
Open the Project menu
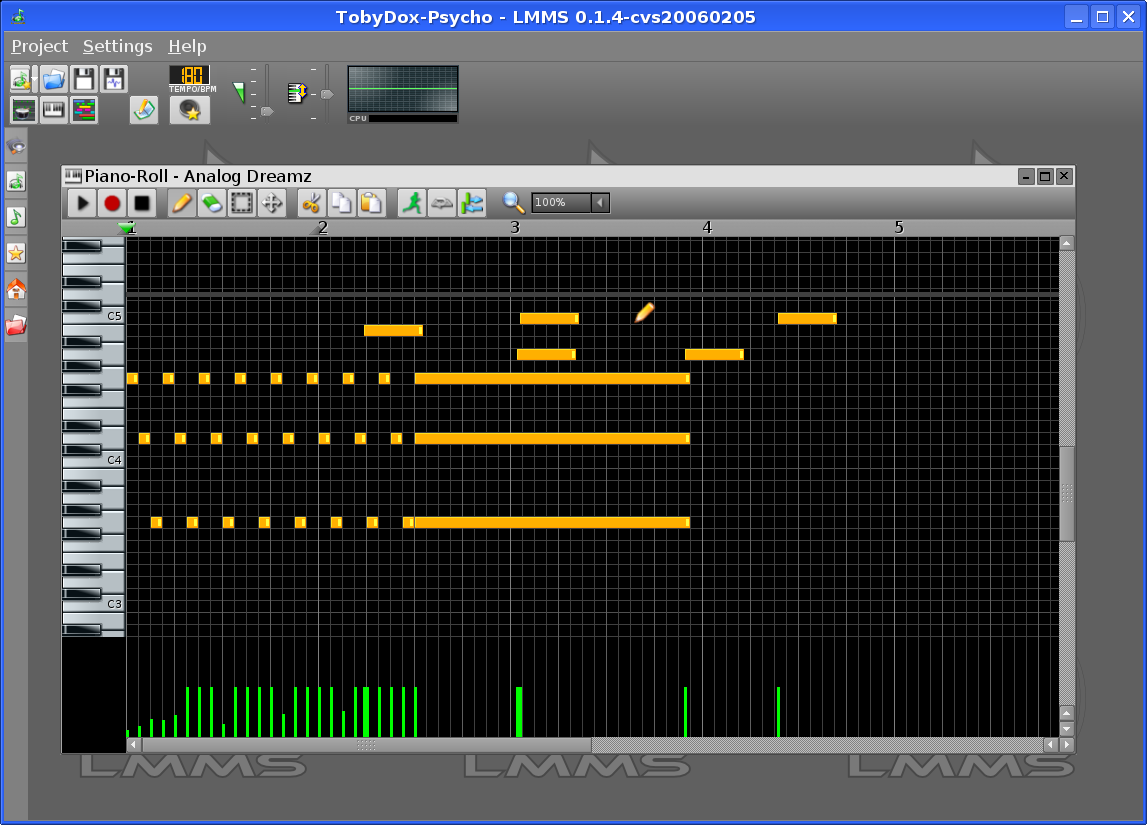point(40,46)
